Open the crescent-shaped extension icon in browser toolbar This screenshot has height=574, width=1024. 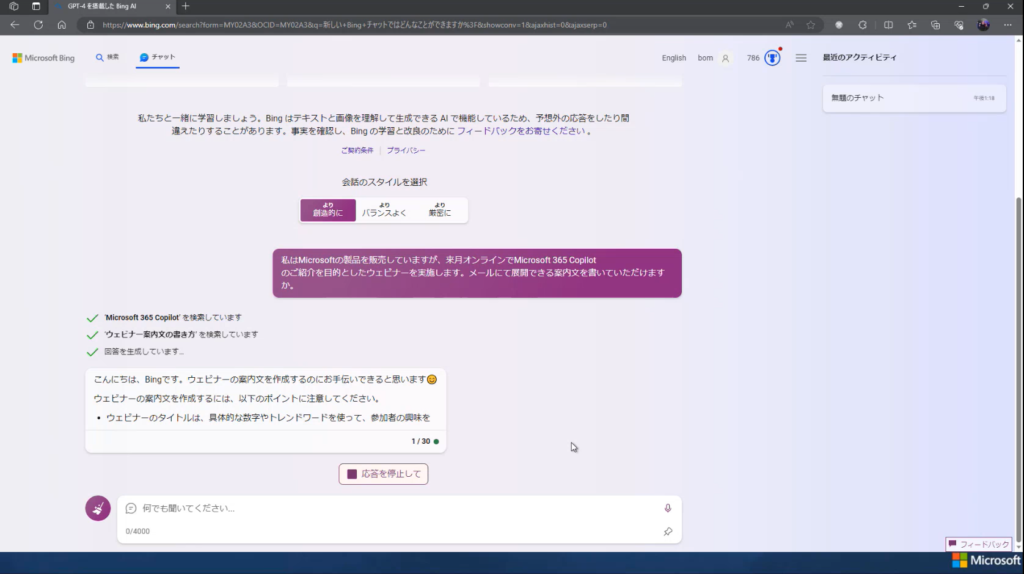pos(862,25)
